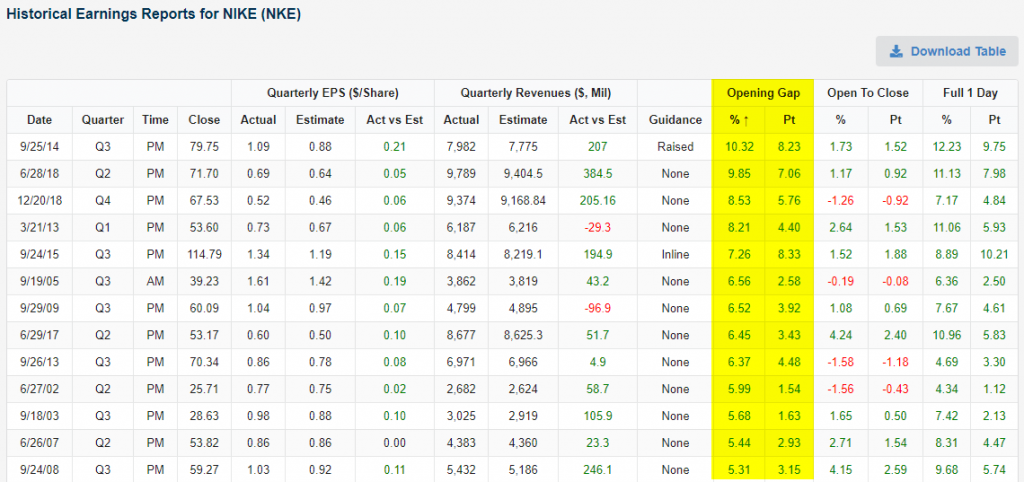The height and width of the screenshot is (482, 1024).
Task: Sort table by the Date column header
Action: click(39, 120)
